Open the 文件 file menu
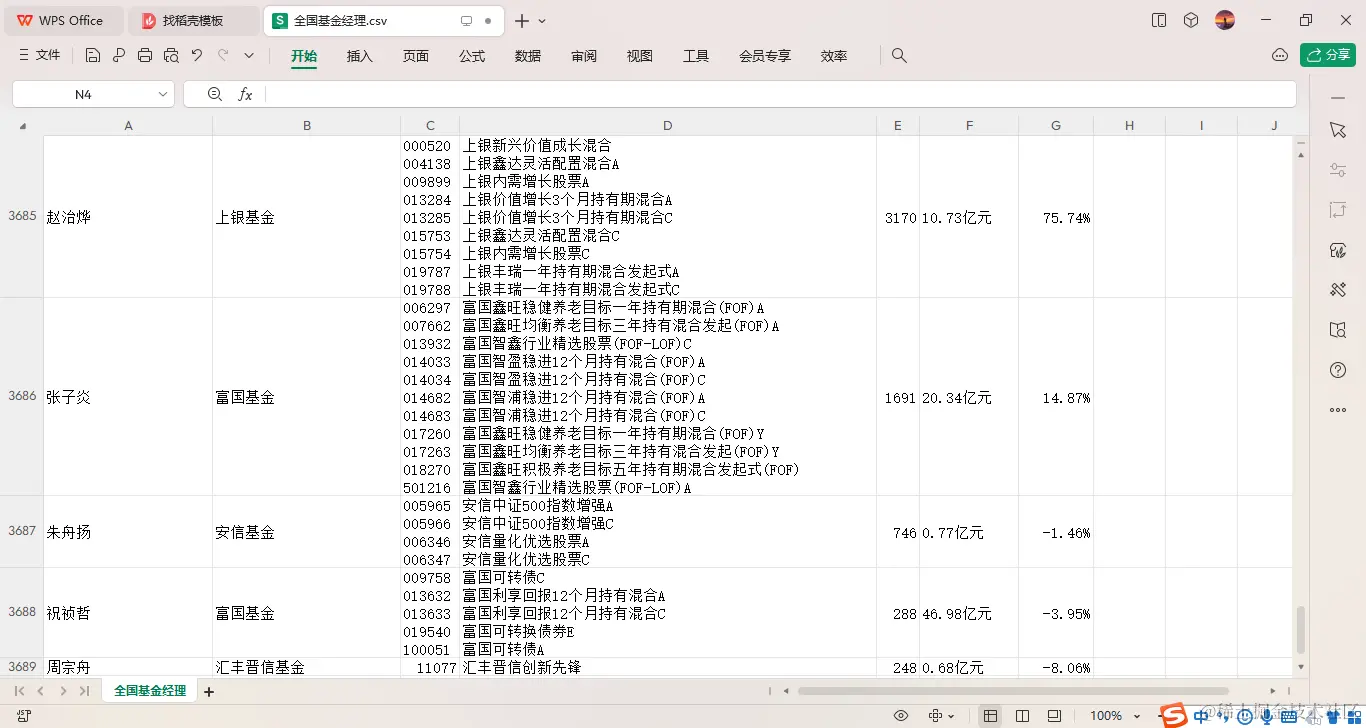The width and height of the screenshot is (1366, 728). [x=40, y=56]
